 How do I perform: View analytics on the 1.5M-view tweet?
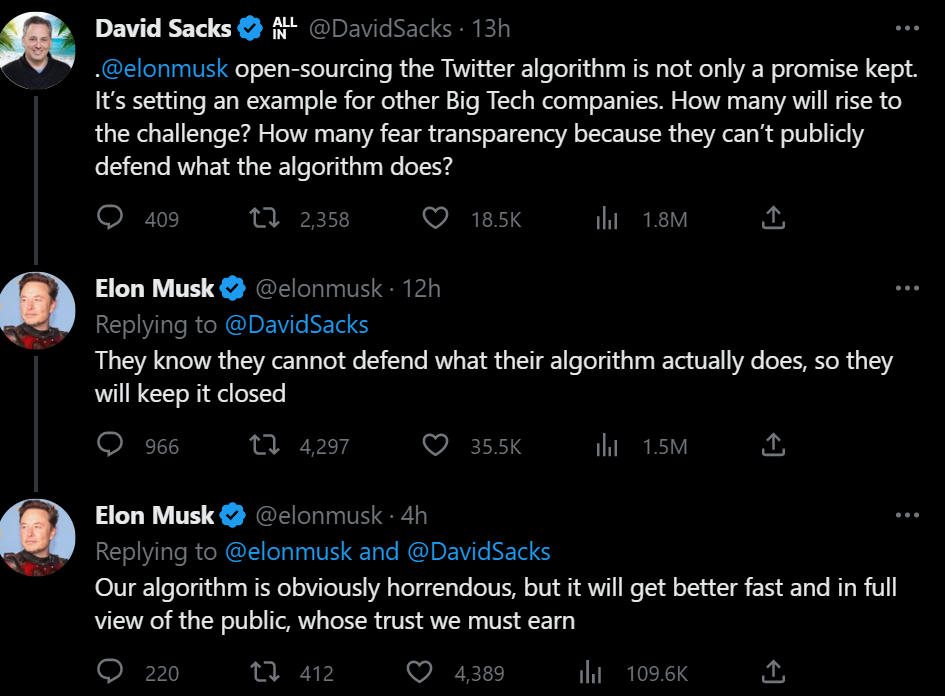[608, 445]
